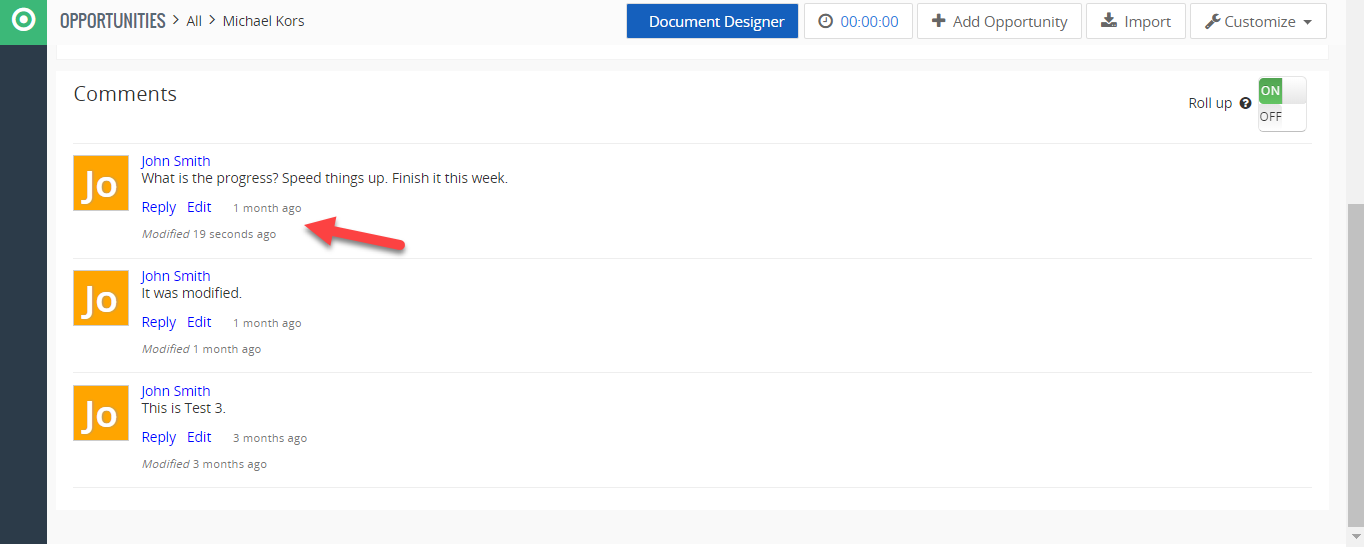Image resolution: width=1364 pixels, height=547 pixels.
Task: Click the 'It was modified.' comment text
Action: pyautogui.click(x=192, y=293)
